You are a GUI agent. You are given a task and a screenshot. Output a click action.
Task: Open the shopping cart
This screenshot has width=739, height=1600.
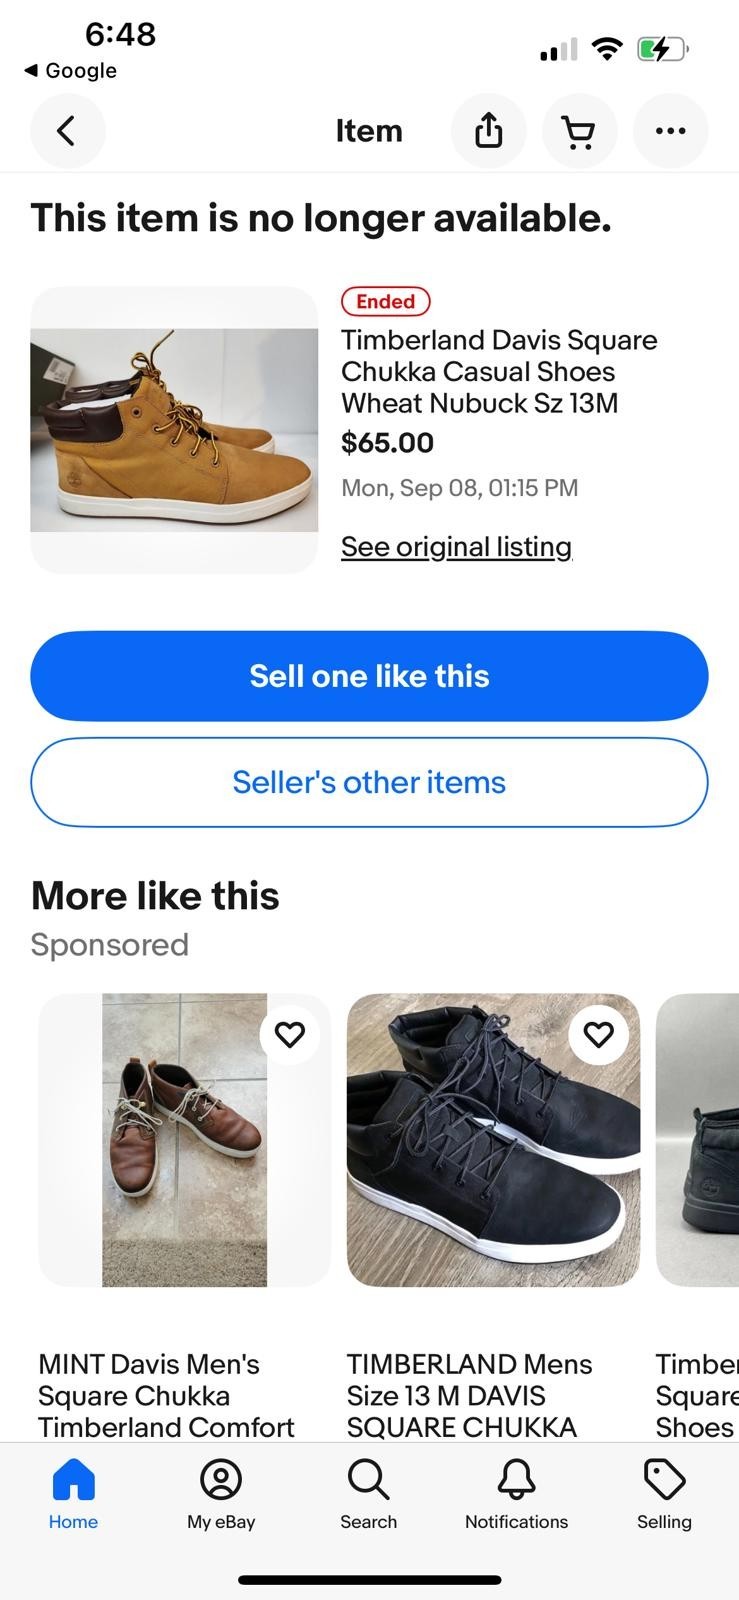pos(579,131)
